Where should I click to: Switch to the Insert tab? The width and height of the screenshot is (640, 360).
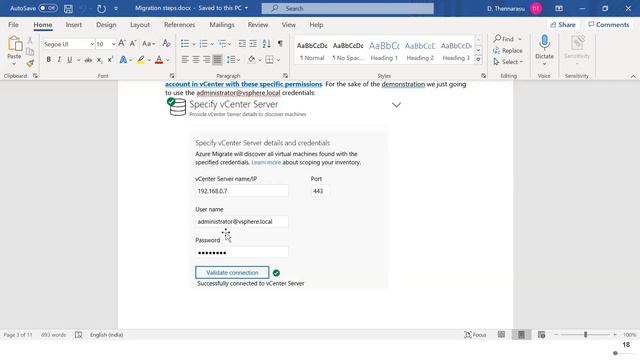pos(73,24)
